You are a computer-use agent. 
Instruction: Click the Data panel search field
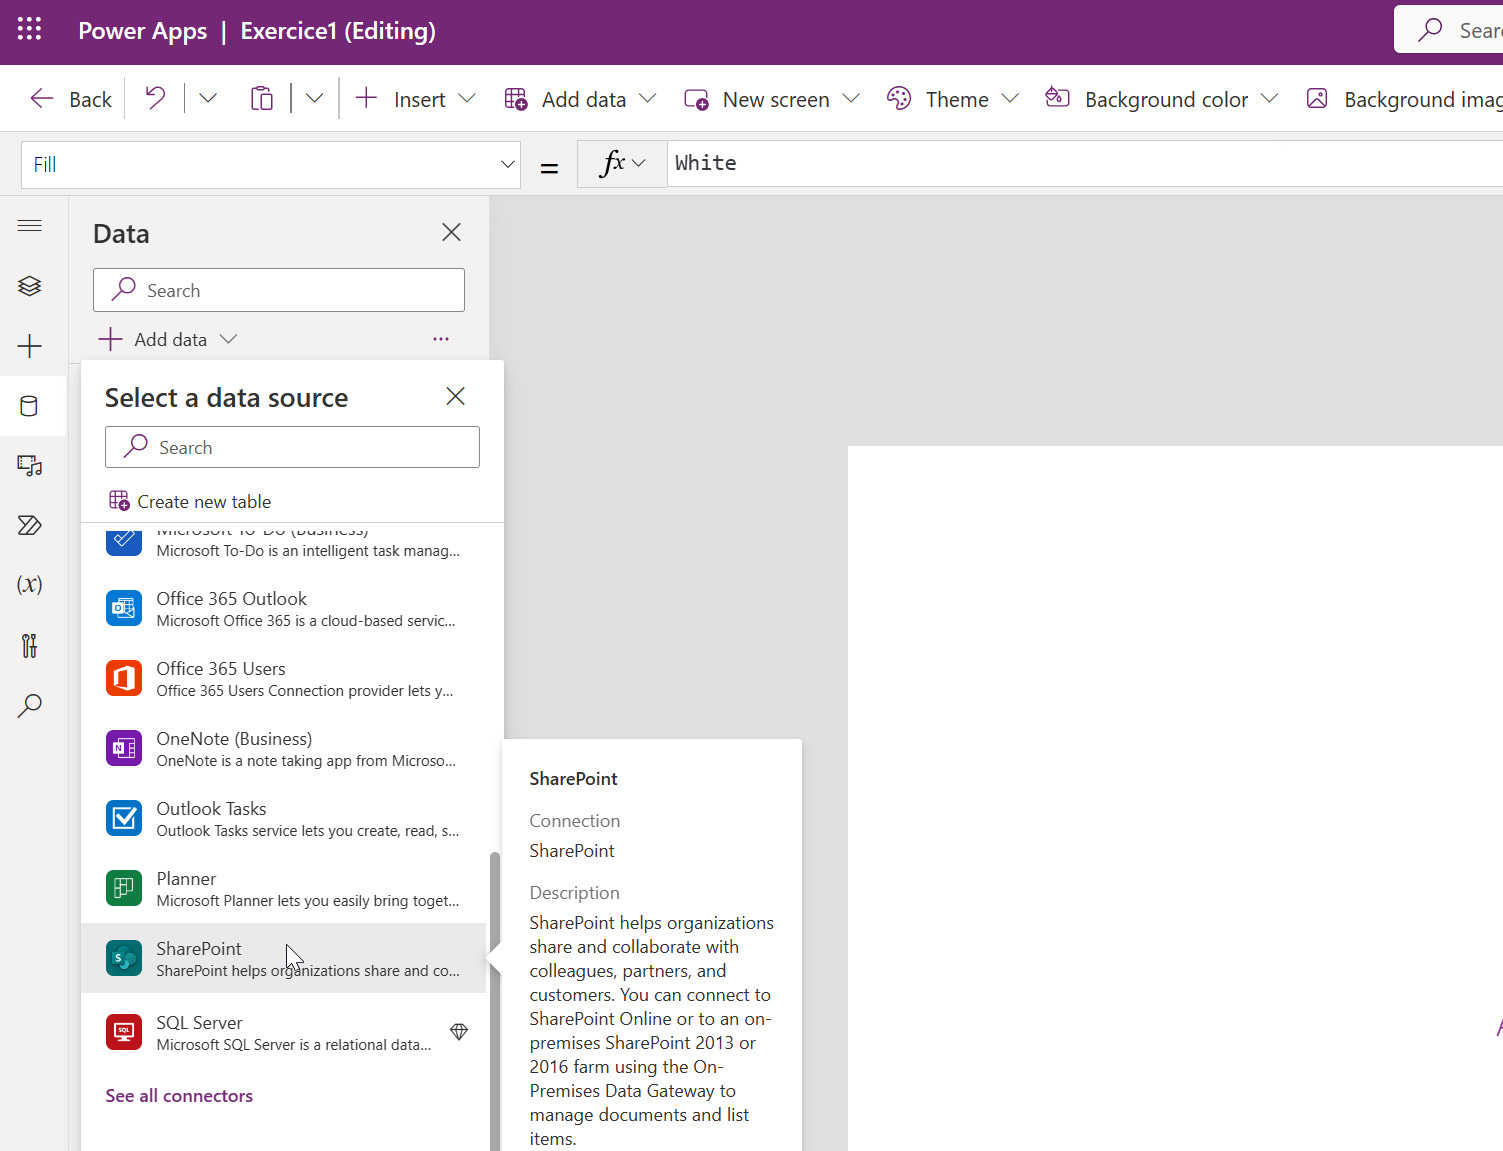coord(279,290)
